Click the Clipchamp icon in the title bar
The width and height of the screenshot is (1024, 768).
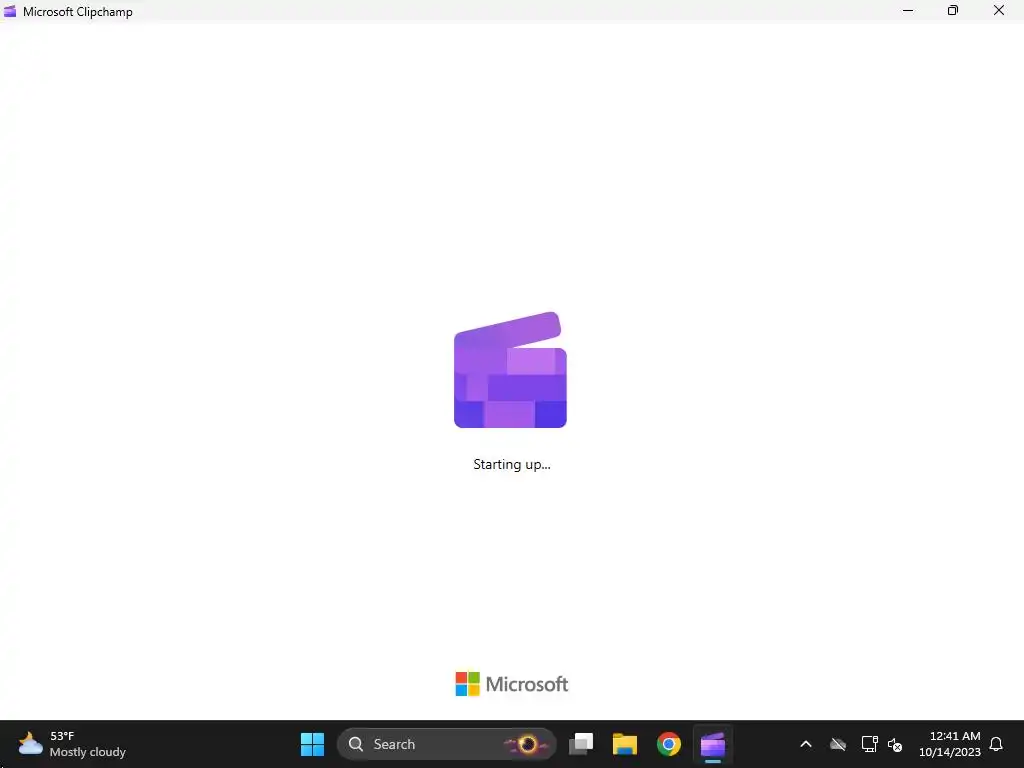tap(10, 11)
